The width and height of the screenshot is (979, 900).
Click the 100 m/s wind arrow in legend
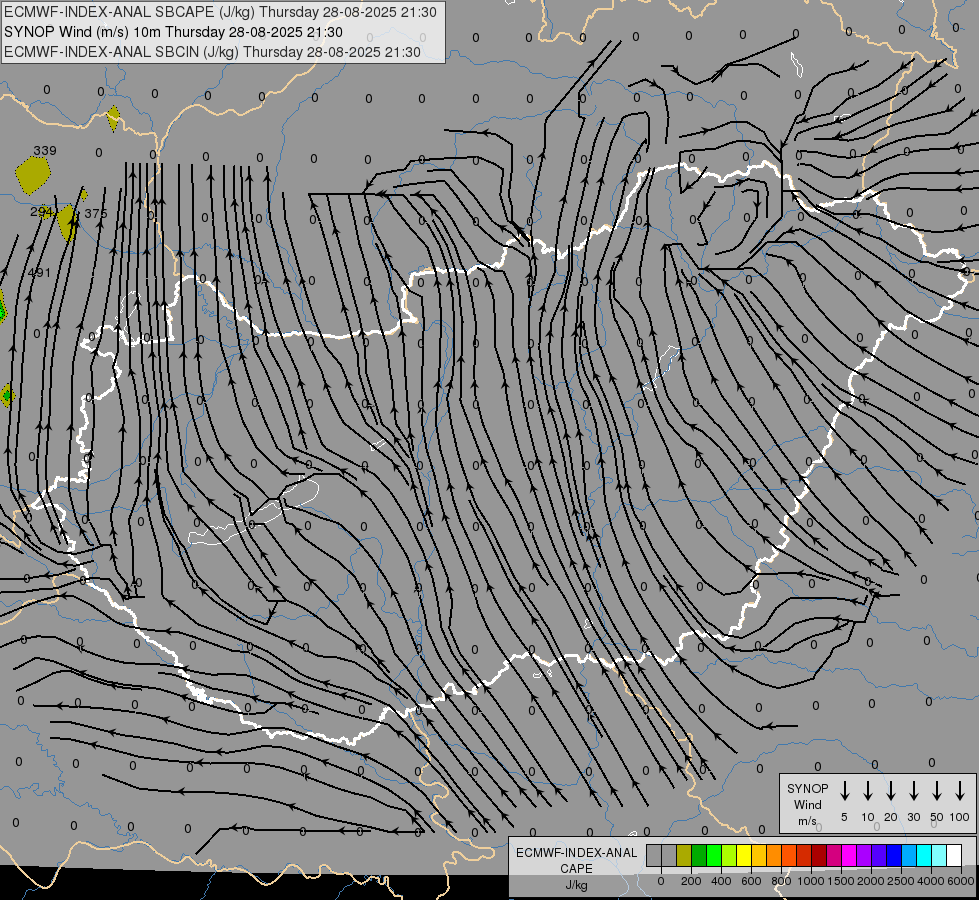(x=960, y=791)
